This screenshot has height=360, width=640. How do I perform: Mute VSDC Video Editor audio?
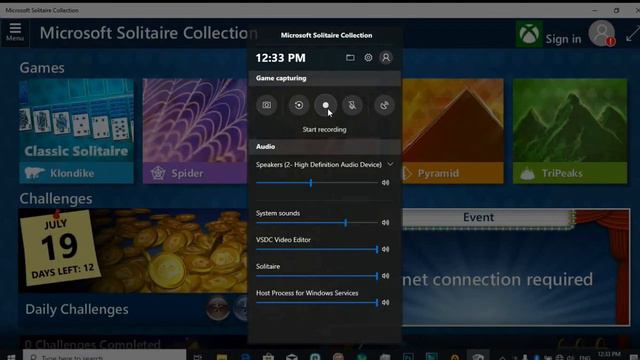[385, 249]
